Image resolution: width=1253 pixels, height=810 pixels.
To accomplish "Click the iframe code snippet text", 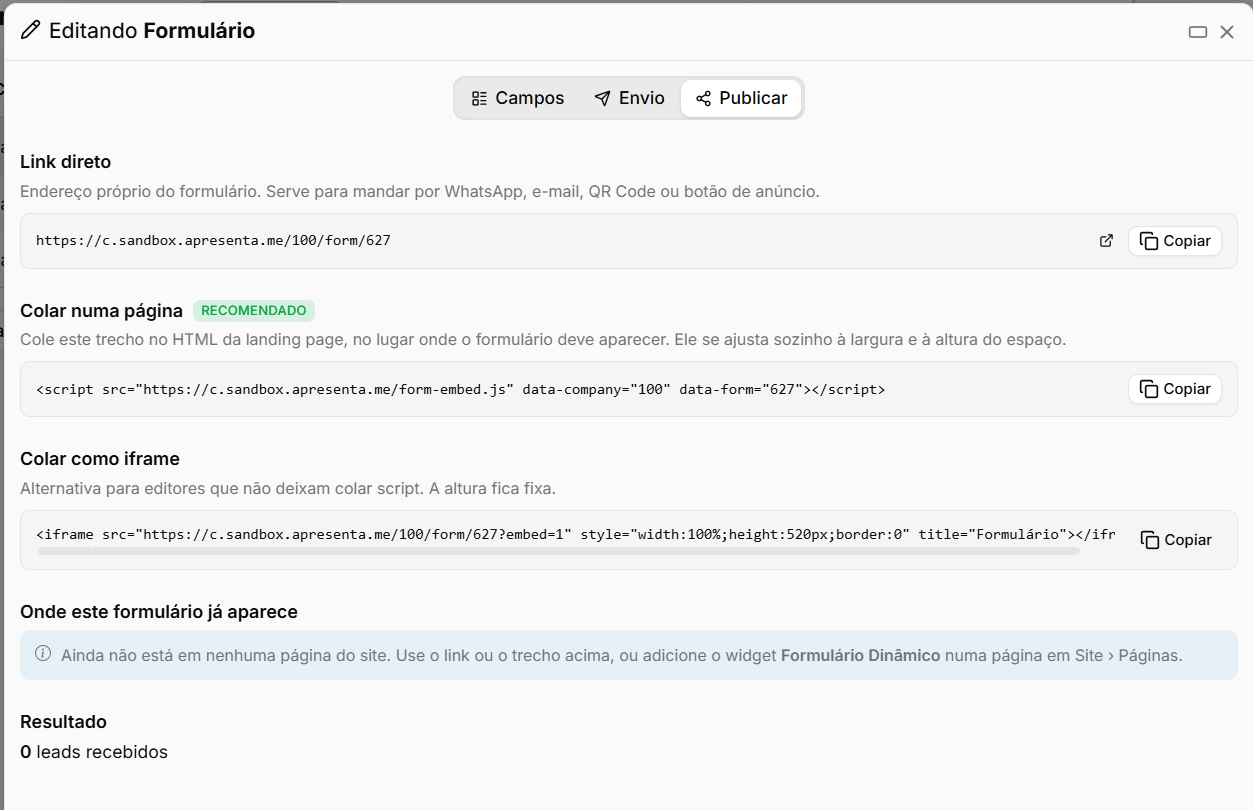I will (x=575, y=534).
